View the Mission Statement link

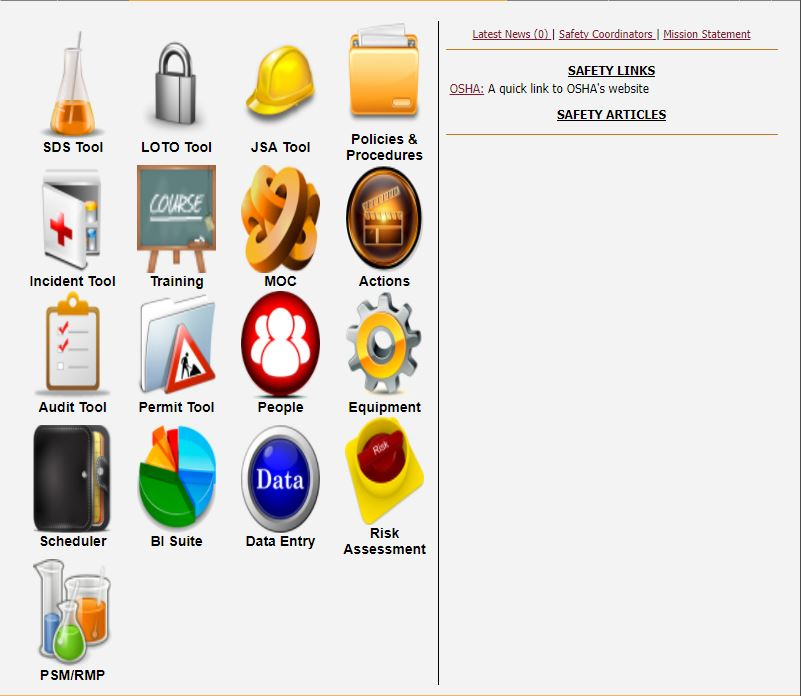pyautogui.click(x=706, y=34)
